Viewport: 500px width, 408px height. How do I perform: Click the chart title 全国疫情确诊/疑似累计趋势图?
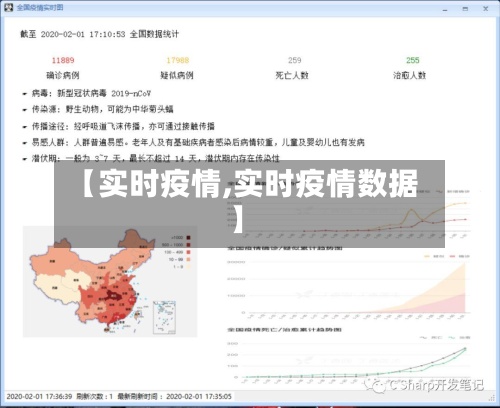(x=285, y=248)
